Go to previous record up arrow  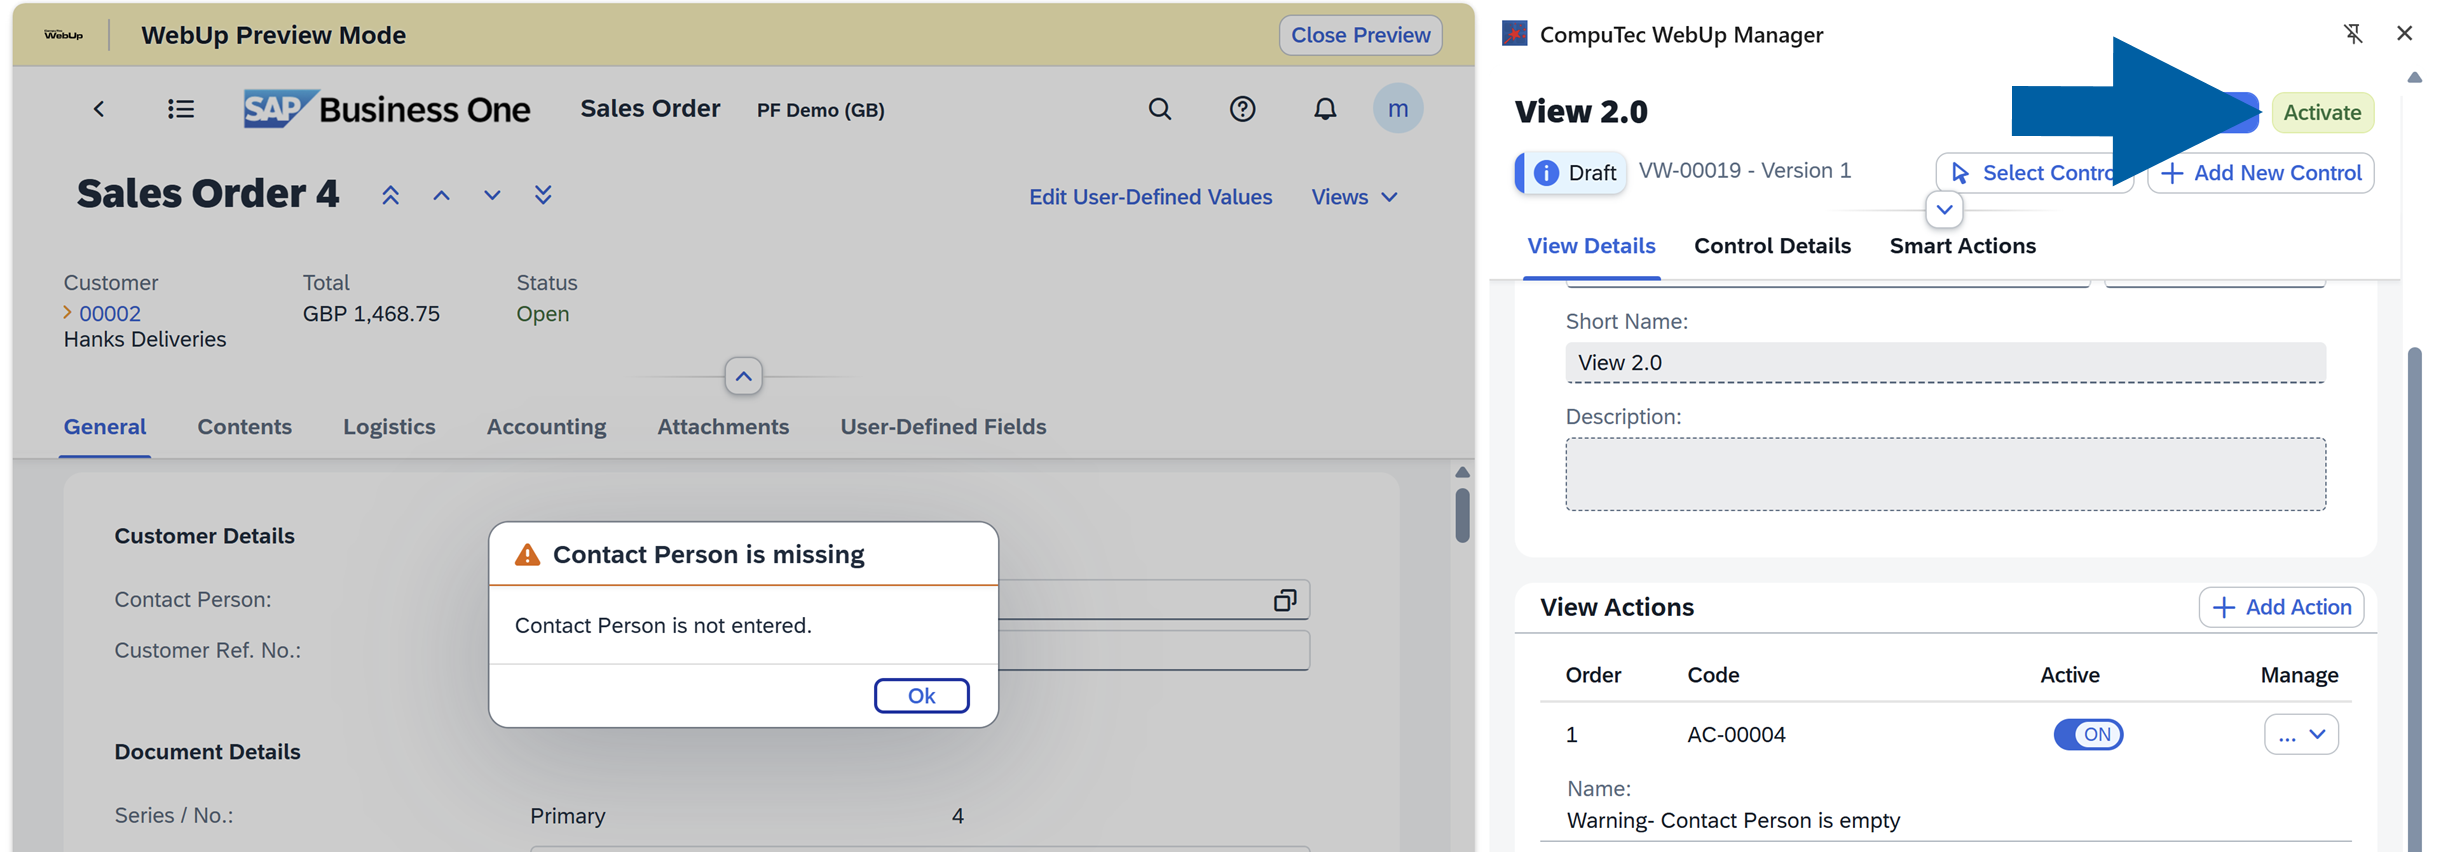(x=441, y=196)
